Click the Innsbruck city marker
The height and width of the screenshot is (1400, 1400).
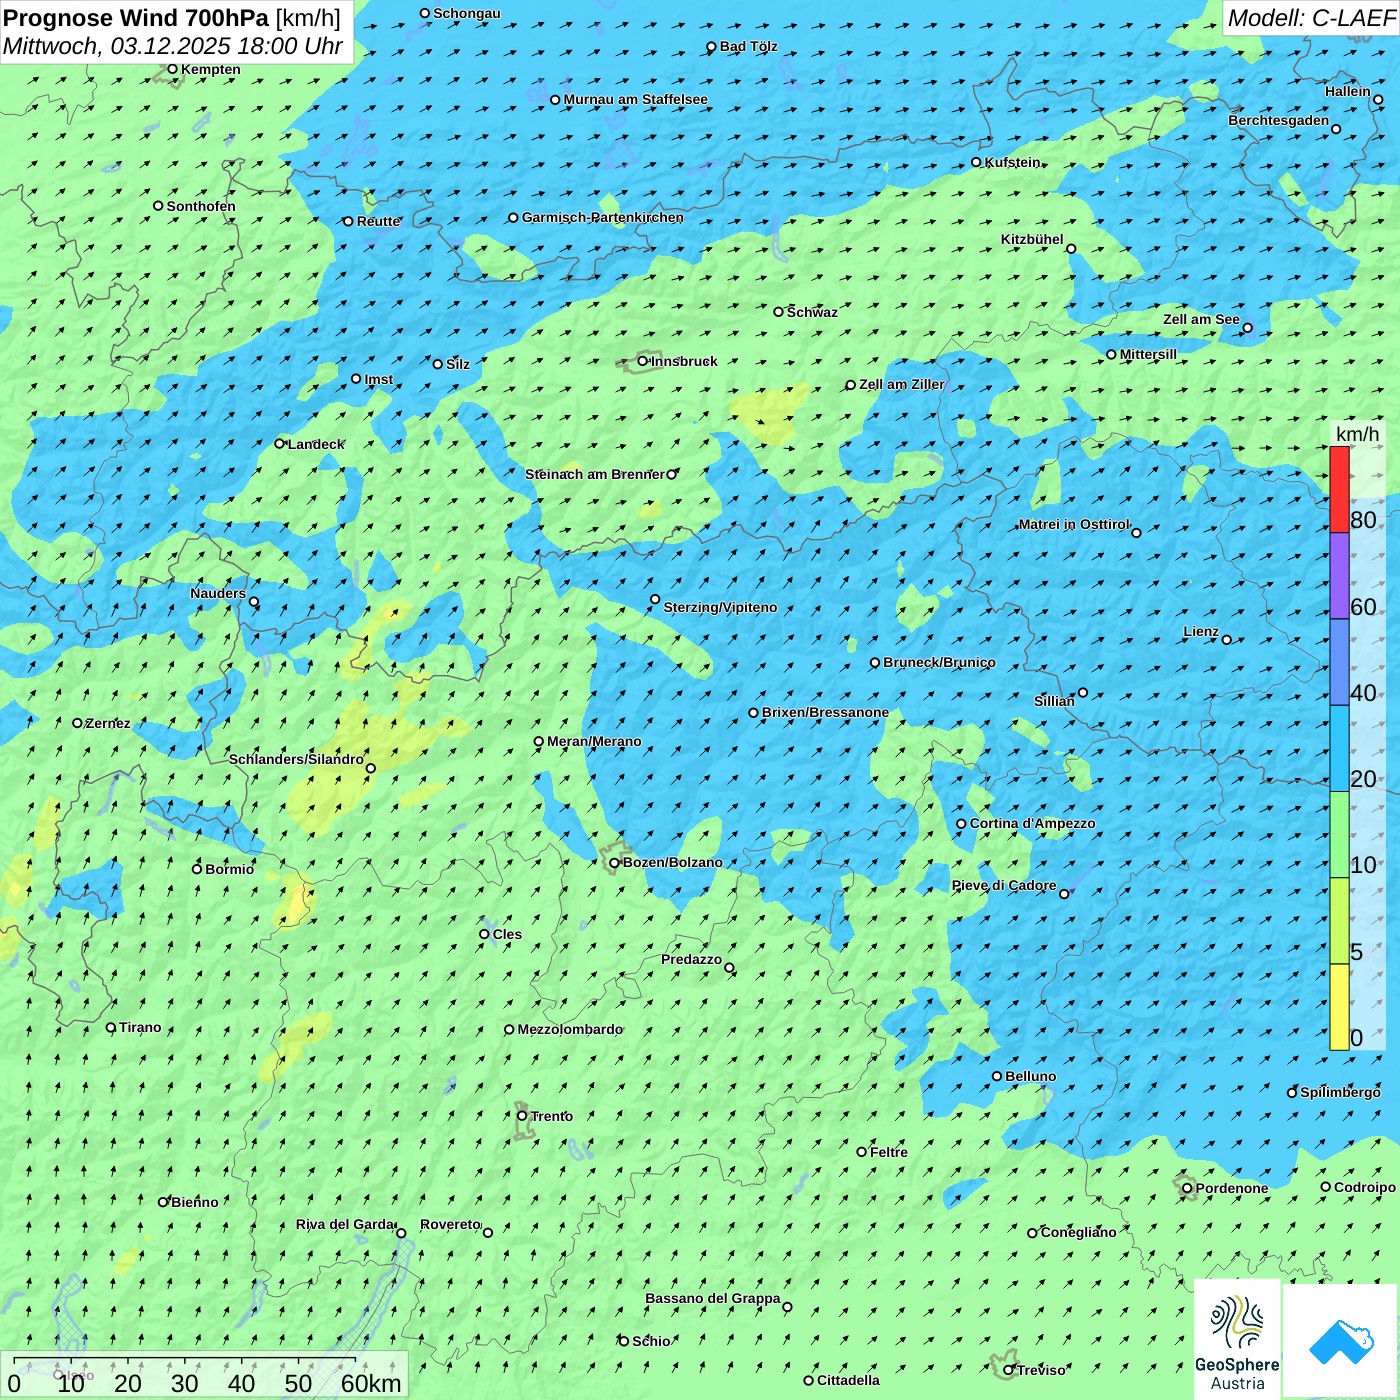(x=643, y=361)
